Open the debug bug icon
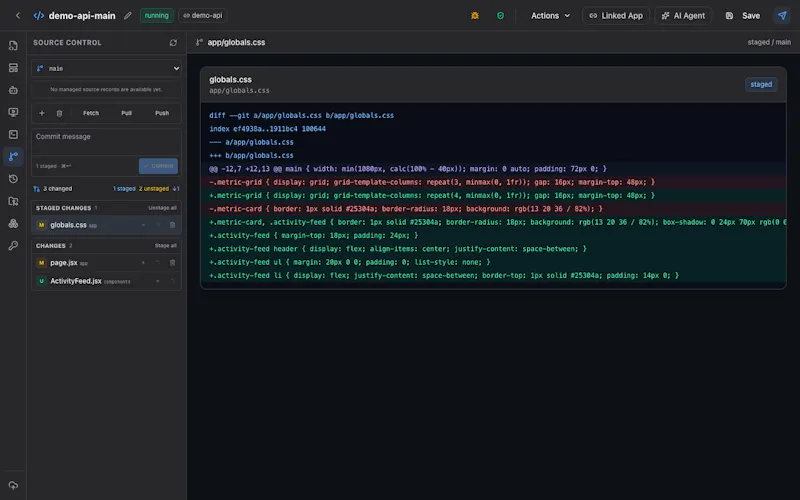Image resolution: width=800 pixels, height=500 pixels. (x=475, y=15)
